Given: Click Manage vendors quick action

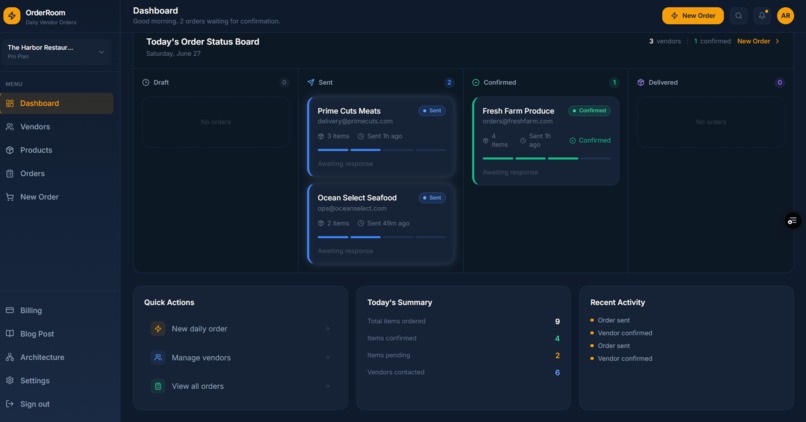Looking at the screenshot, I should (240, 357).
